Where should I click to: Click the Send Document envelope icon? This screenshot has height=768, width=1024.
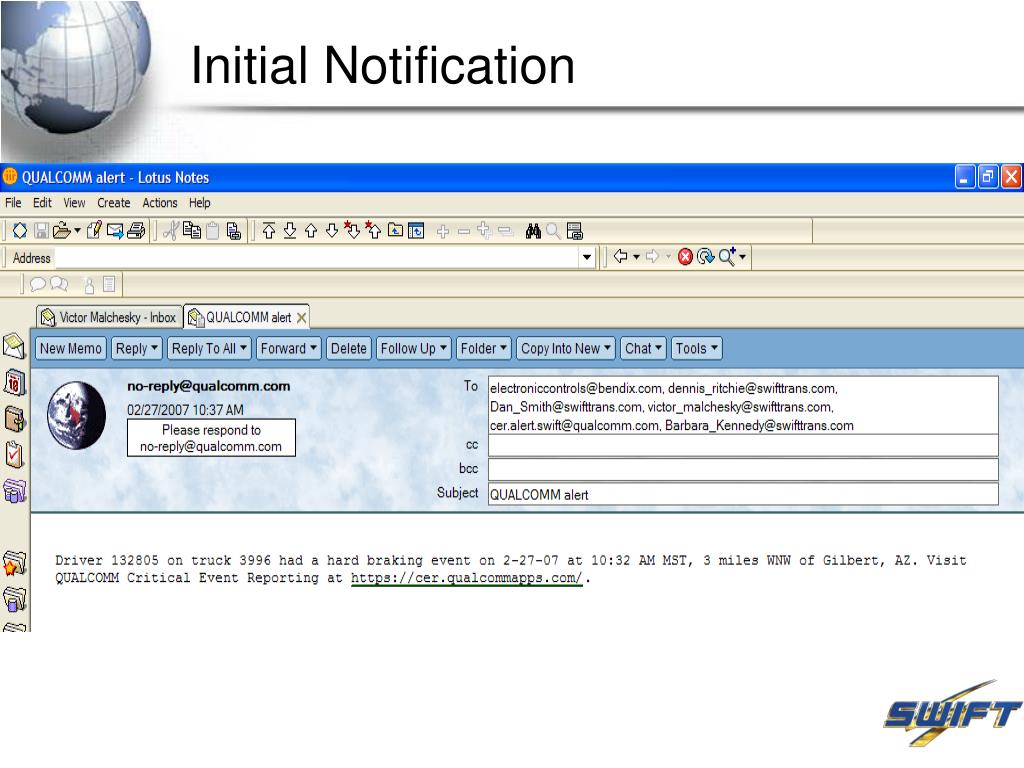(x=115, y=231)
